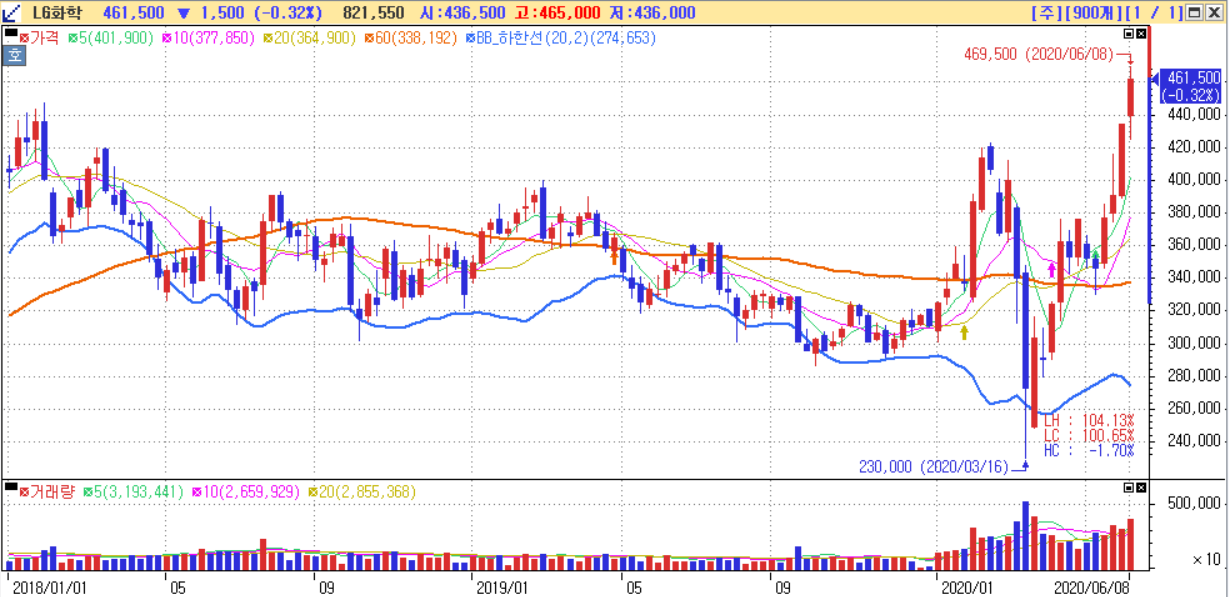The height and width of the screenshot is (597, 1229).
Task: Click the magenta up arrow signal marker
Action: point(1051,269)
